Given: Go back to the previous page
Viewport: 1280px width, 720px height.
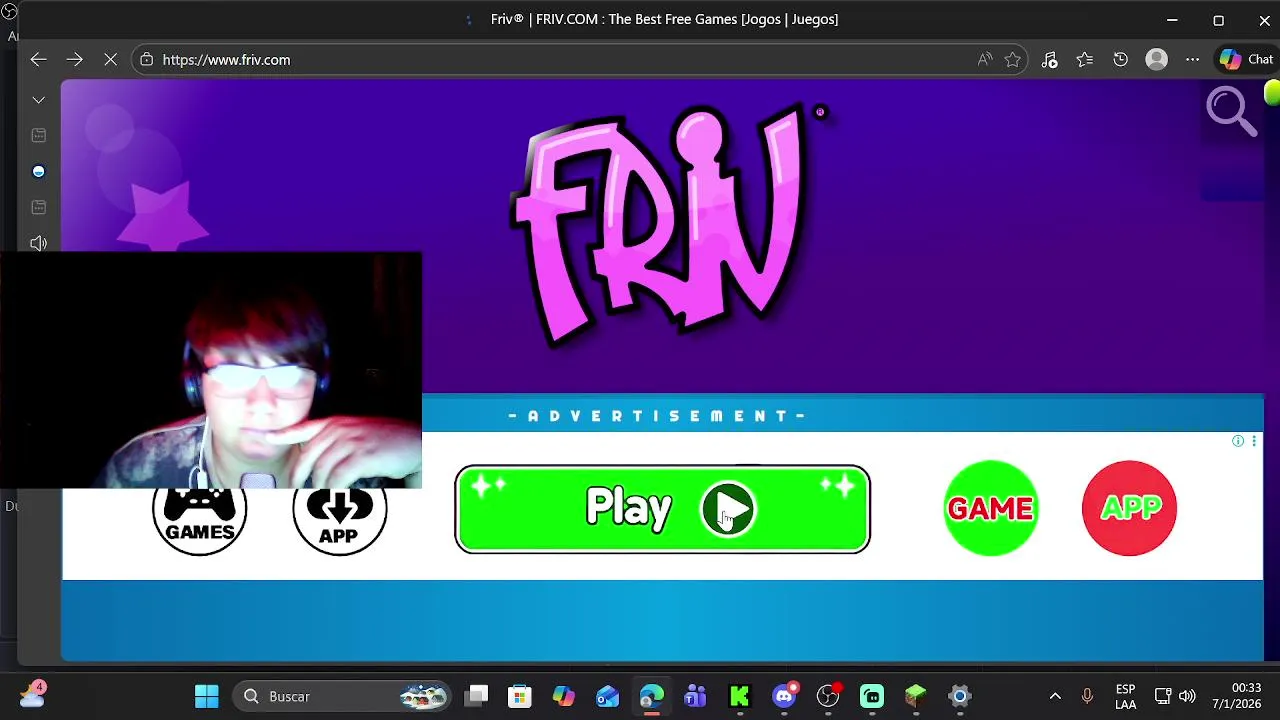Looking at the screenshot, I should [x=38, y=60].
